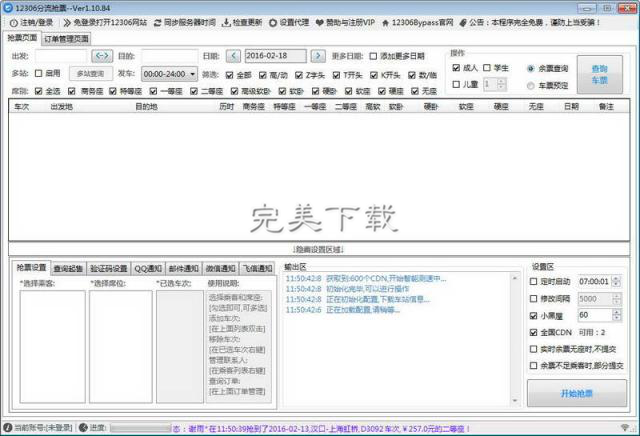Open the 邮件通知 tab
The height and width of the screenshot is (436, 640).
184,268
